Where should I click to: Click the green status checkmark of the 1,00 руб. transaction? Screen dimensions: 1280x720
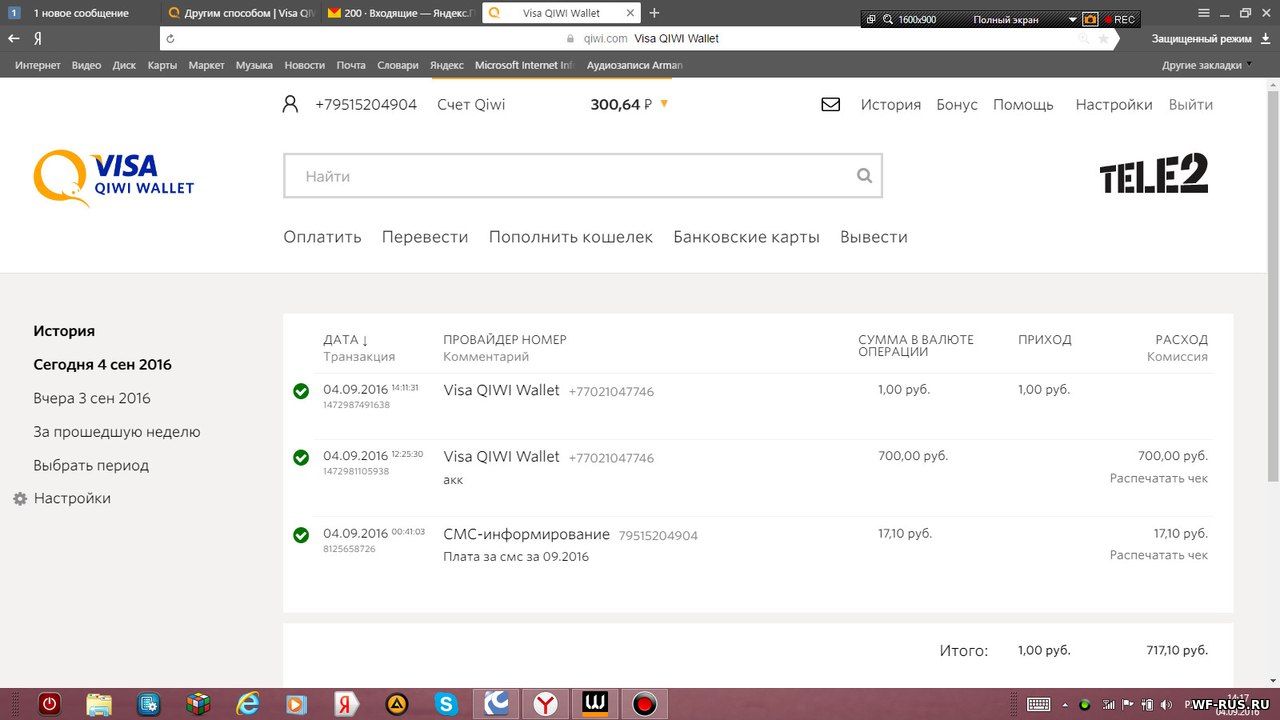[301, 391]
